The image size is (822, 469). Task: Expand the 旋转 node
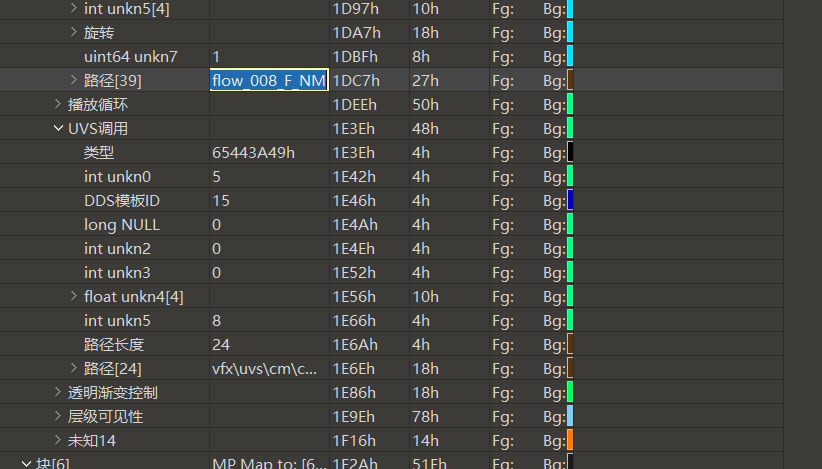pos(74,32)
